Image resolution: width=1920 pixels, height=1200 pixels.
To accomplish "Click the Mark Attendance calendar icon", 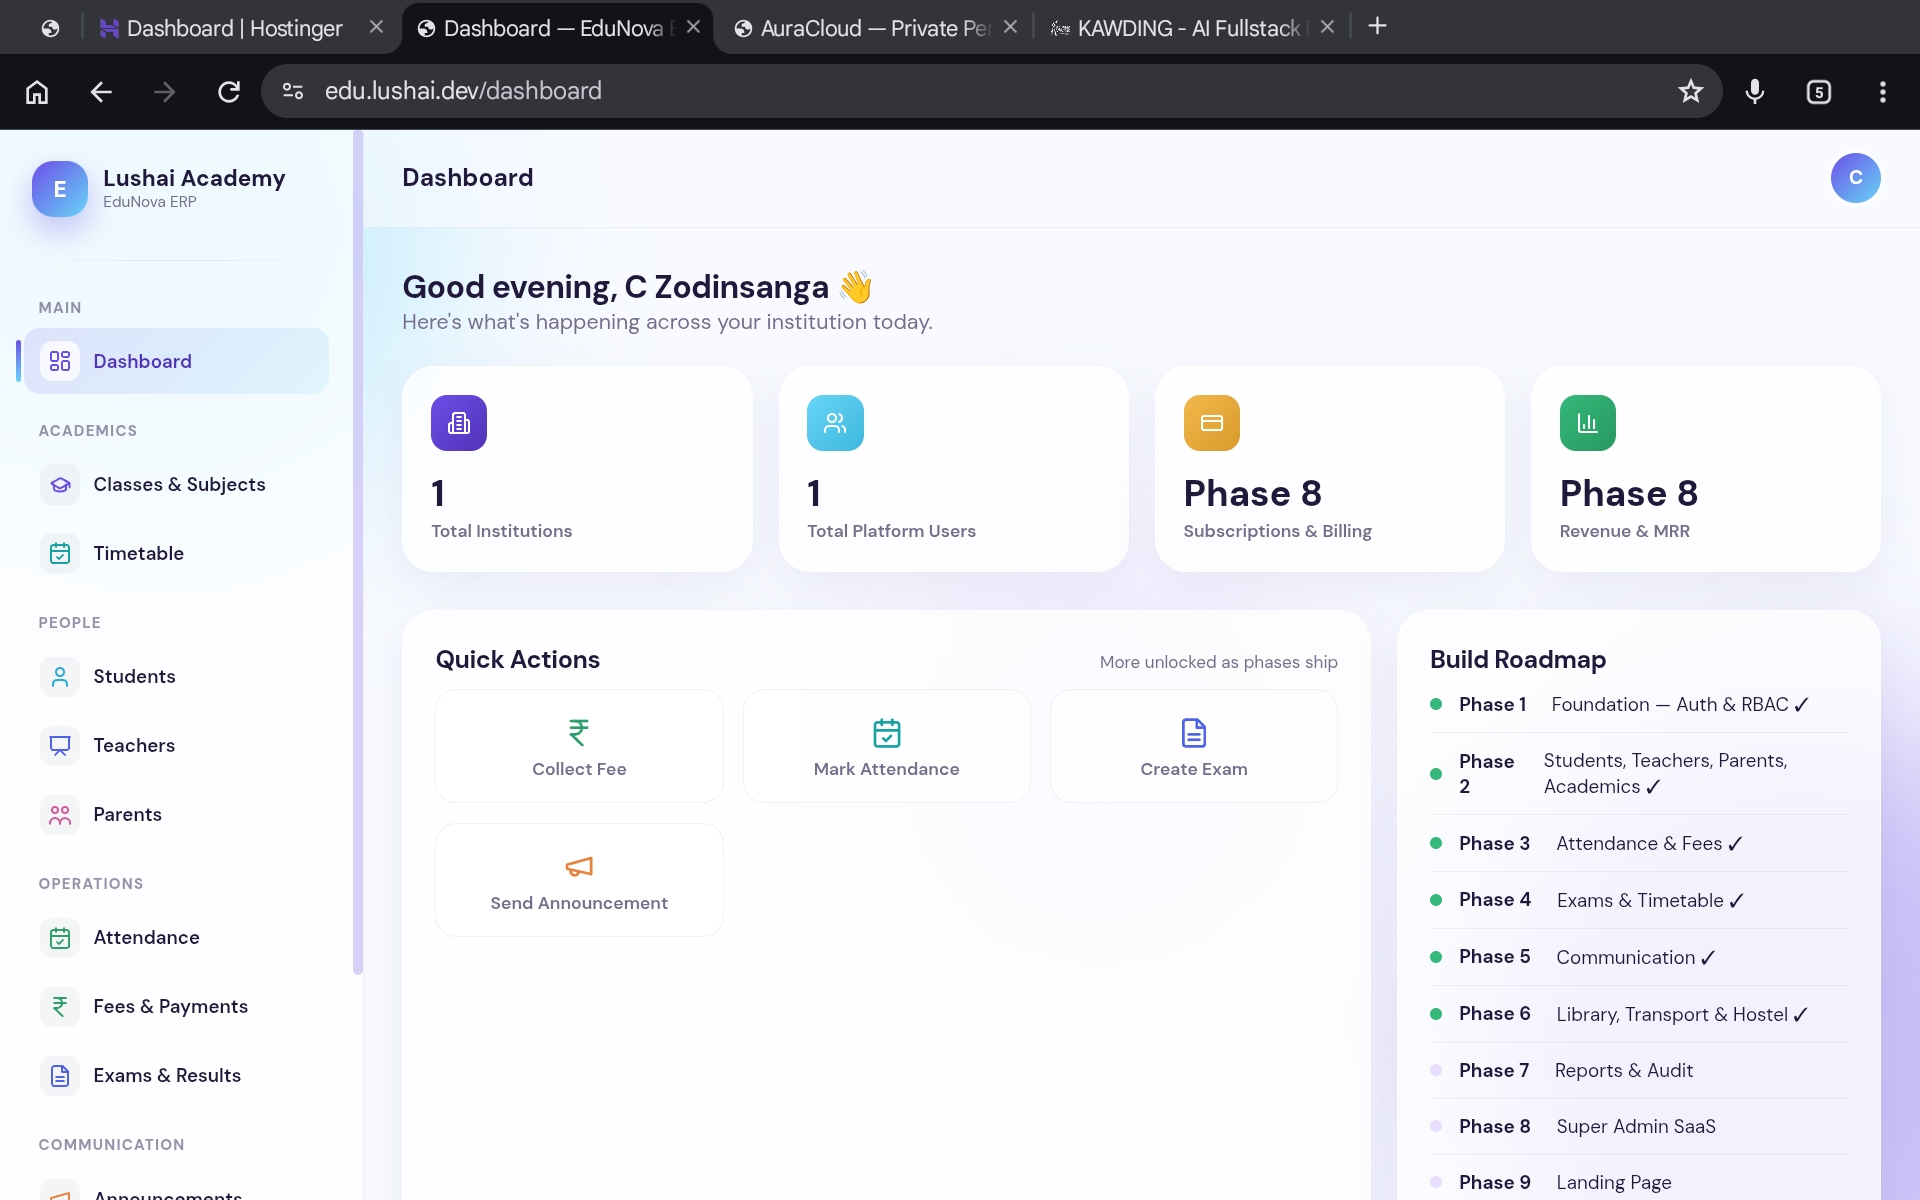I will click(886, 733).
